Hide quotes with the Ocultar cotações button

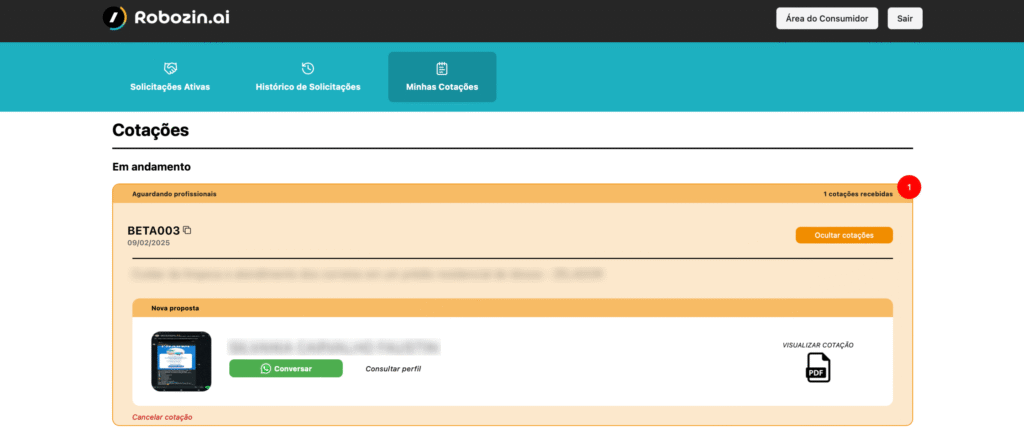point(844,235)
